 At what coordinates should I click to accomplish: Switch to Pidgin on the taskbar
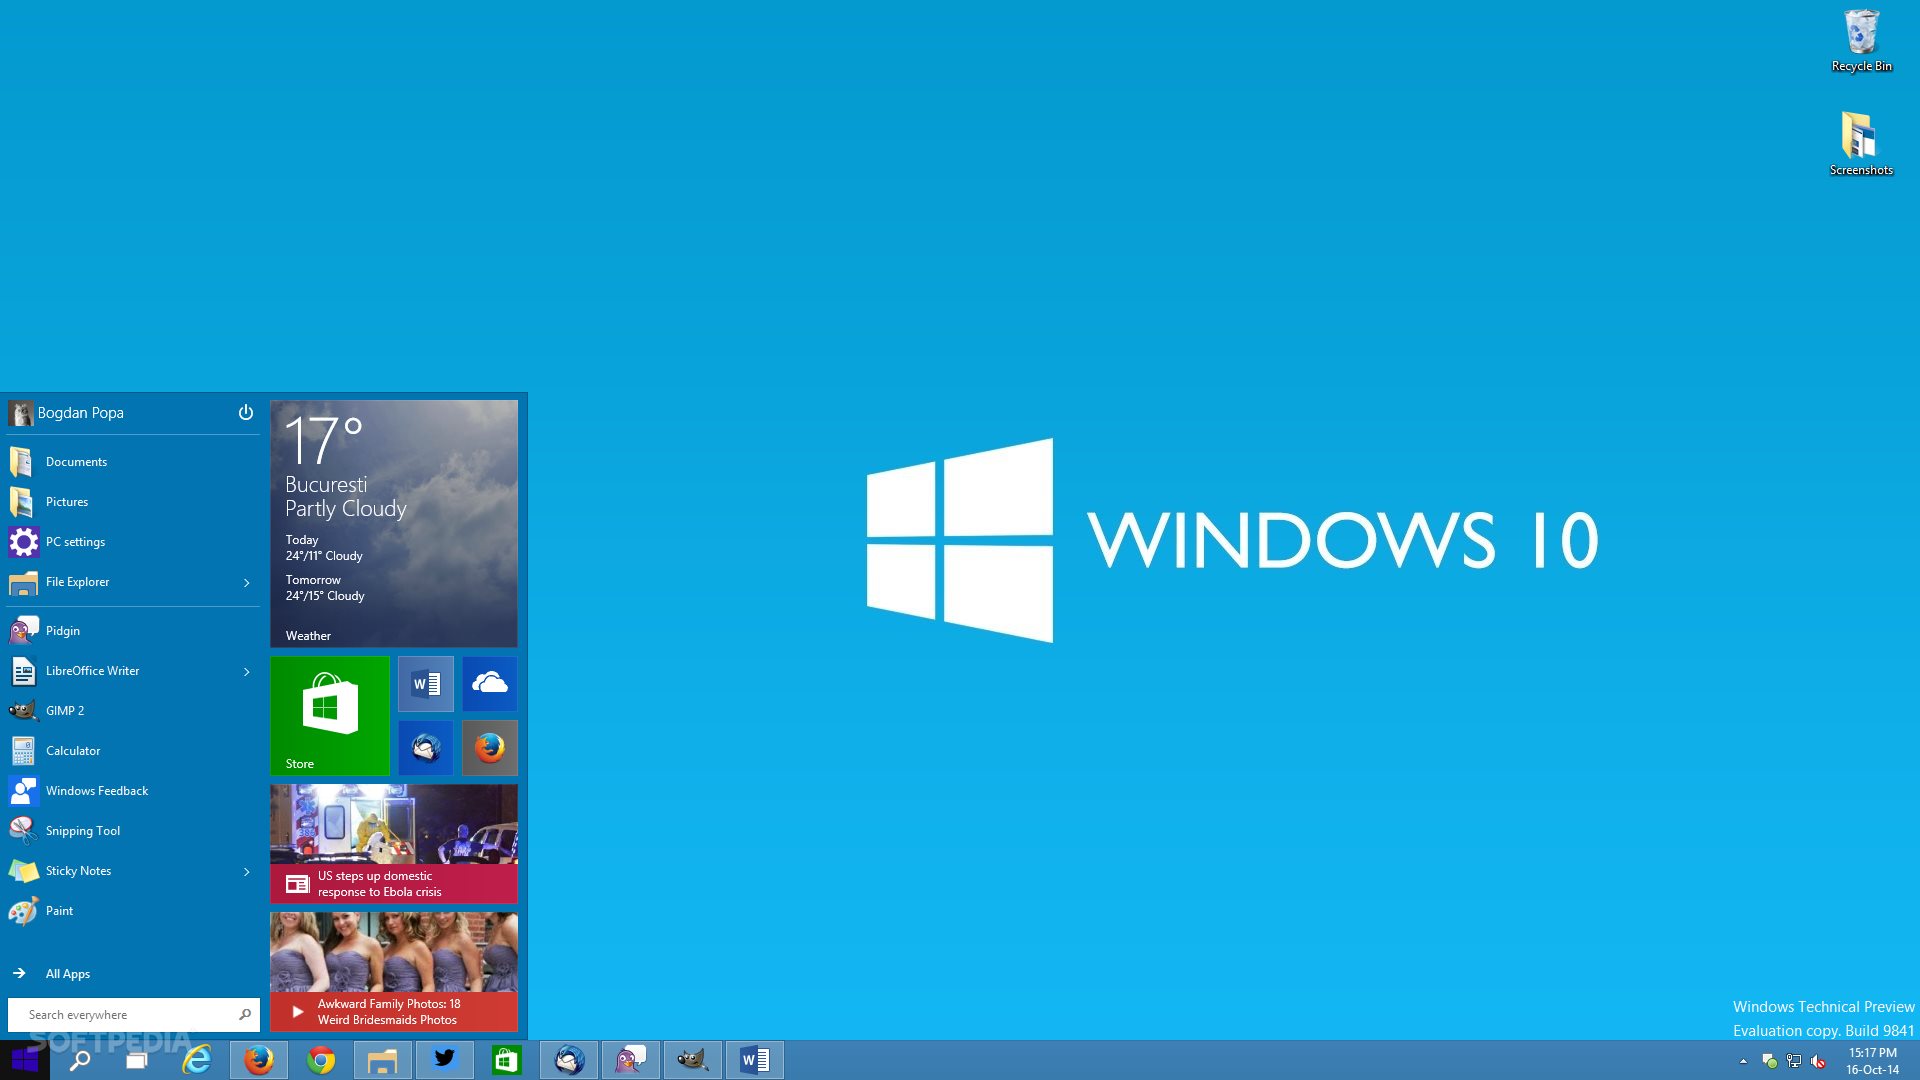(x=631, y=1060)
